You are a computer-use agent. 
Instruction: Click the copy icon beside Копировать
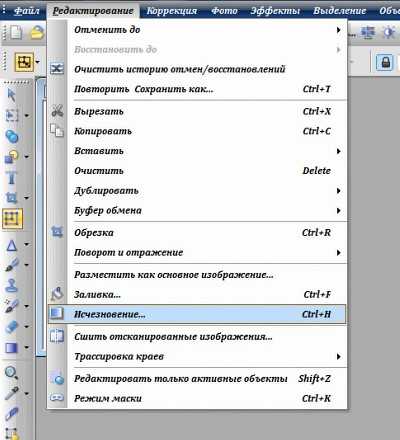pos(57,130)
